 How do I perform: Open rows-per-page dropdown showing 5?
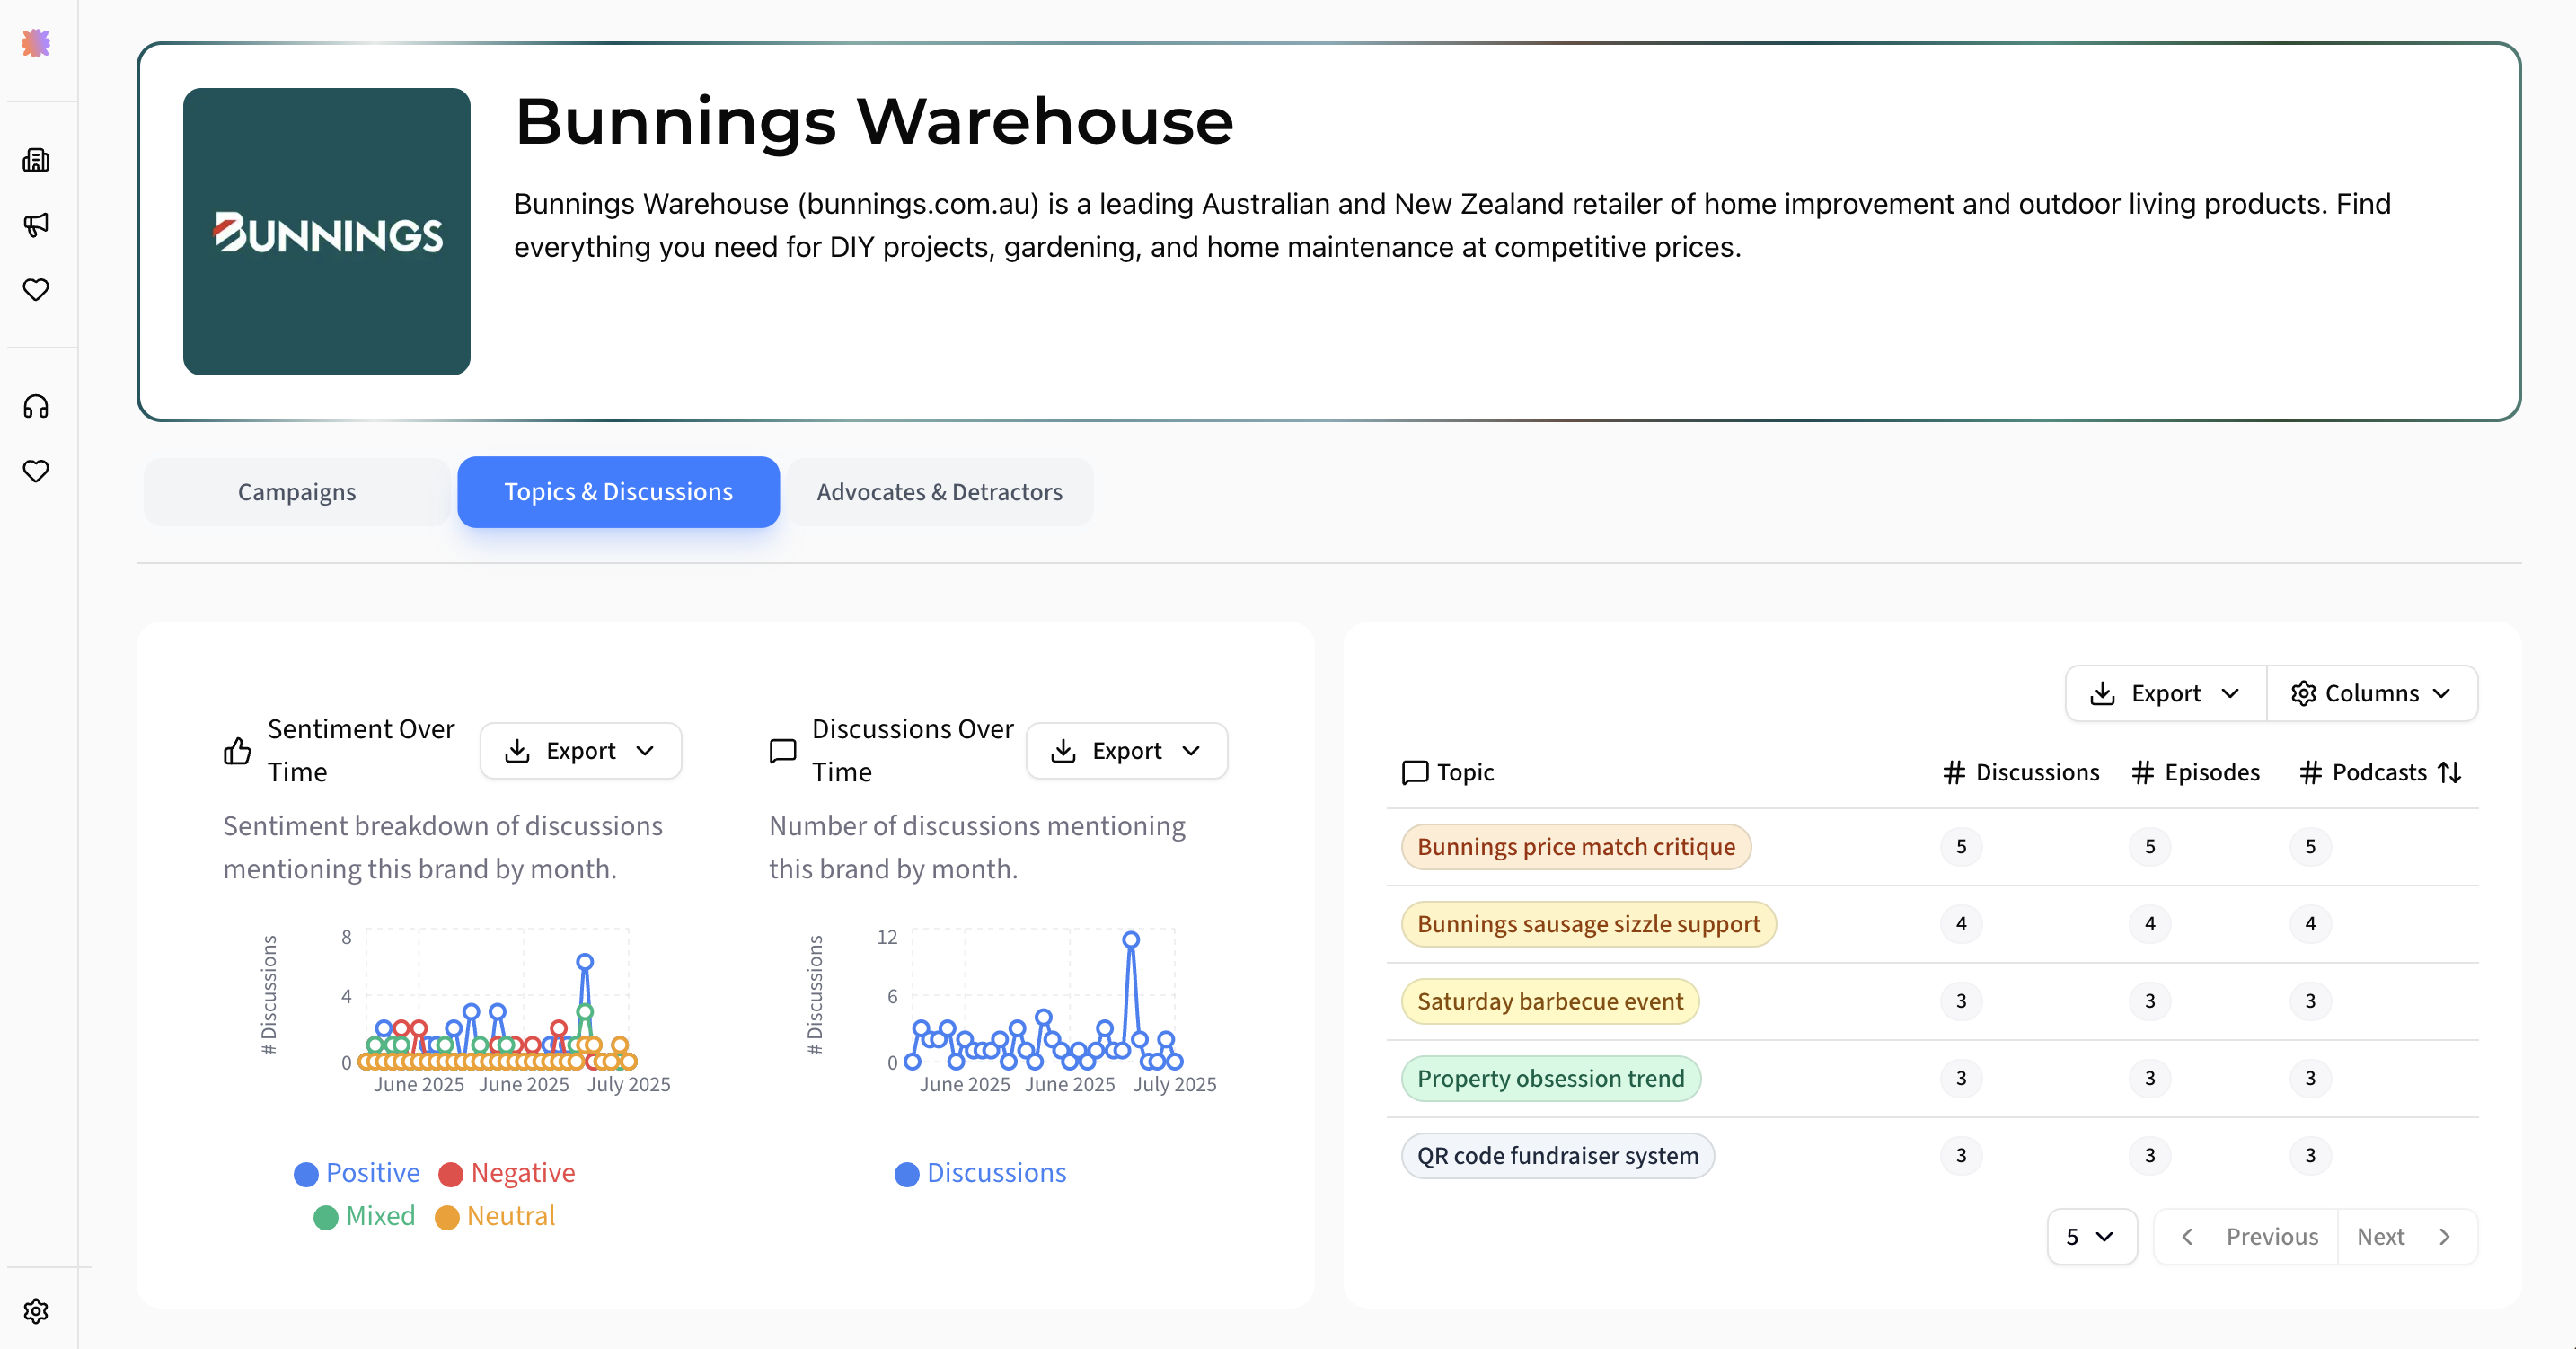tap(2090, 1237)
